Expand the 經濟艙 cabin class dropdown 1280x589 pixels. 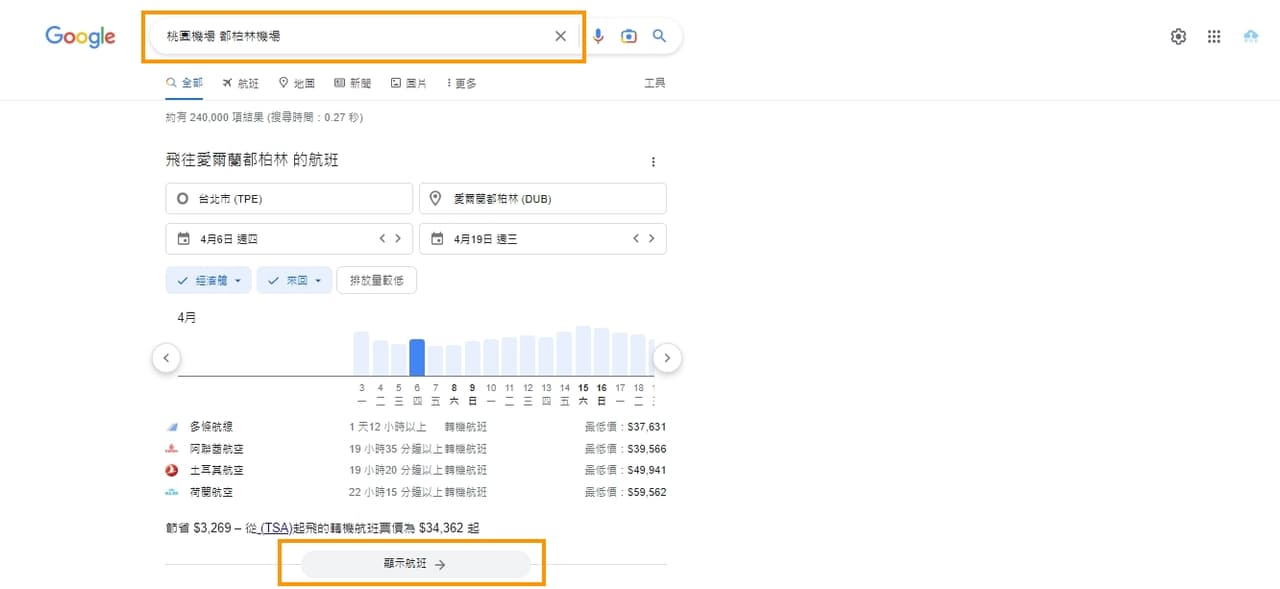tap(208, 281)
